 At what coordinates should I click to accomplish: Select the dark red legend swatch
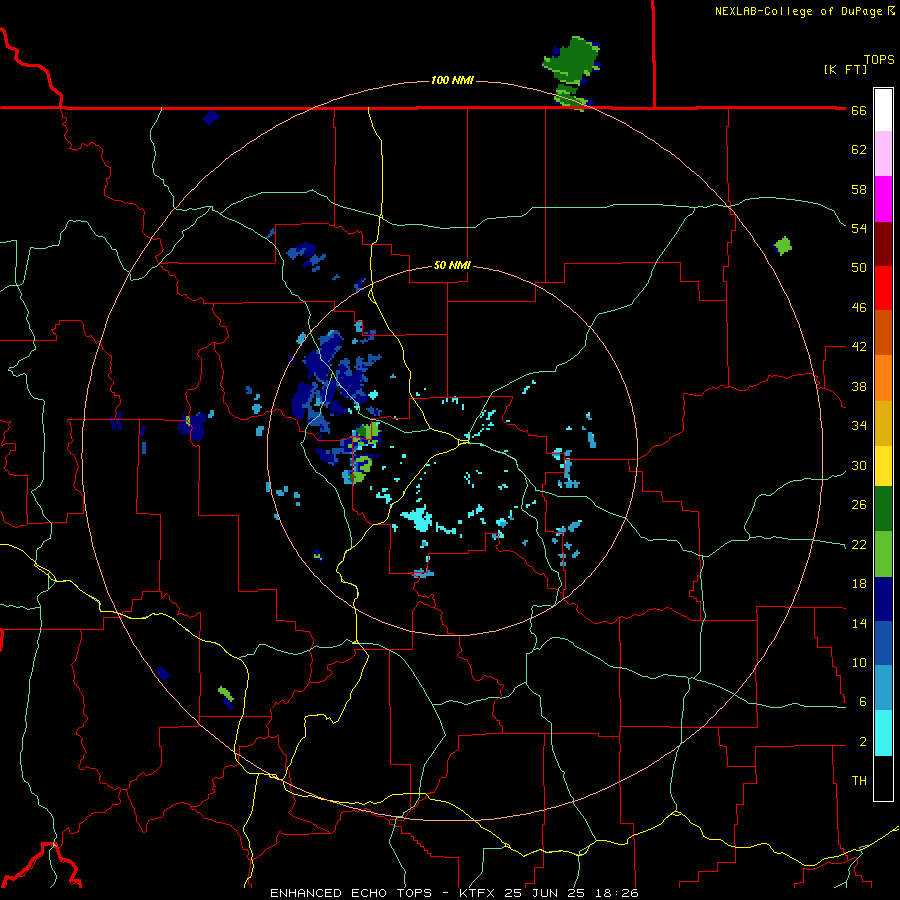[x=883, y=243]
